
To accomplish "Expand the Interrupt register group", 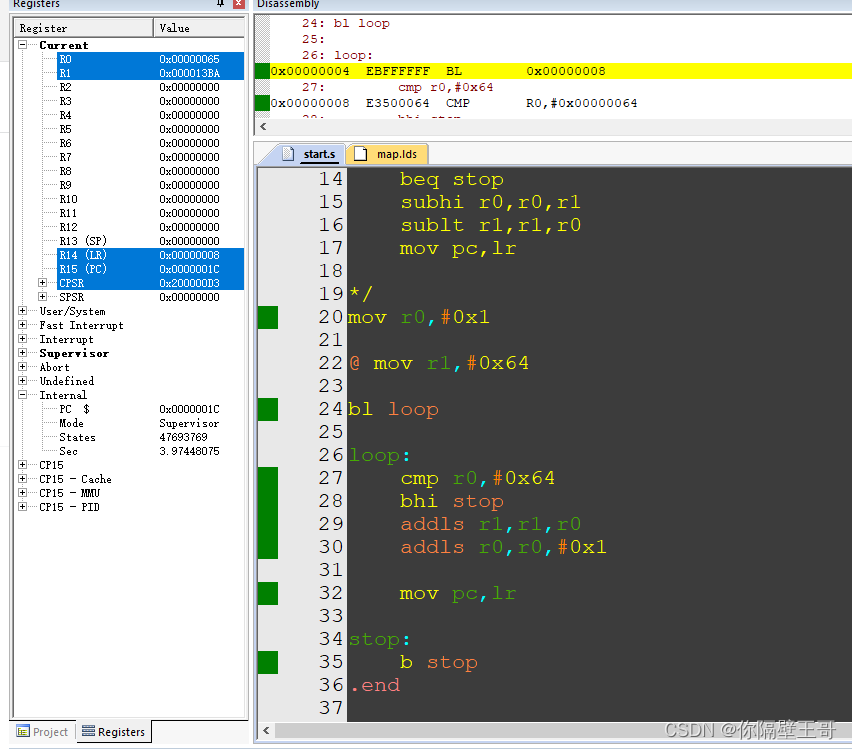I will [22, 339].
